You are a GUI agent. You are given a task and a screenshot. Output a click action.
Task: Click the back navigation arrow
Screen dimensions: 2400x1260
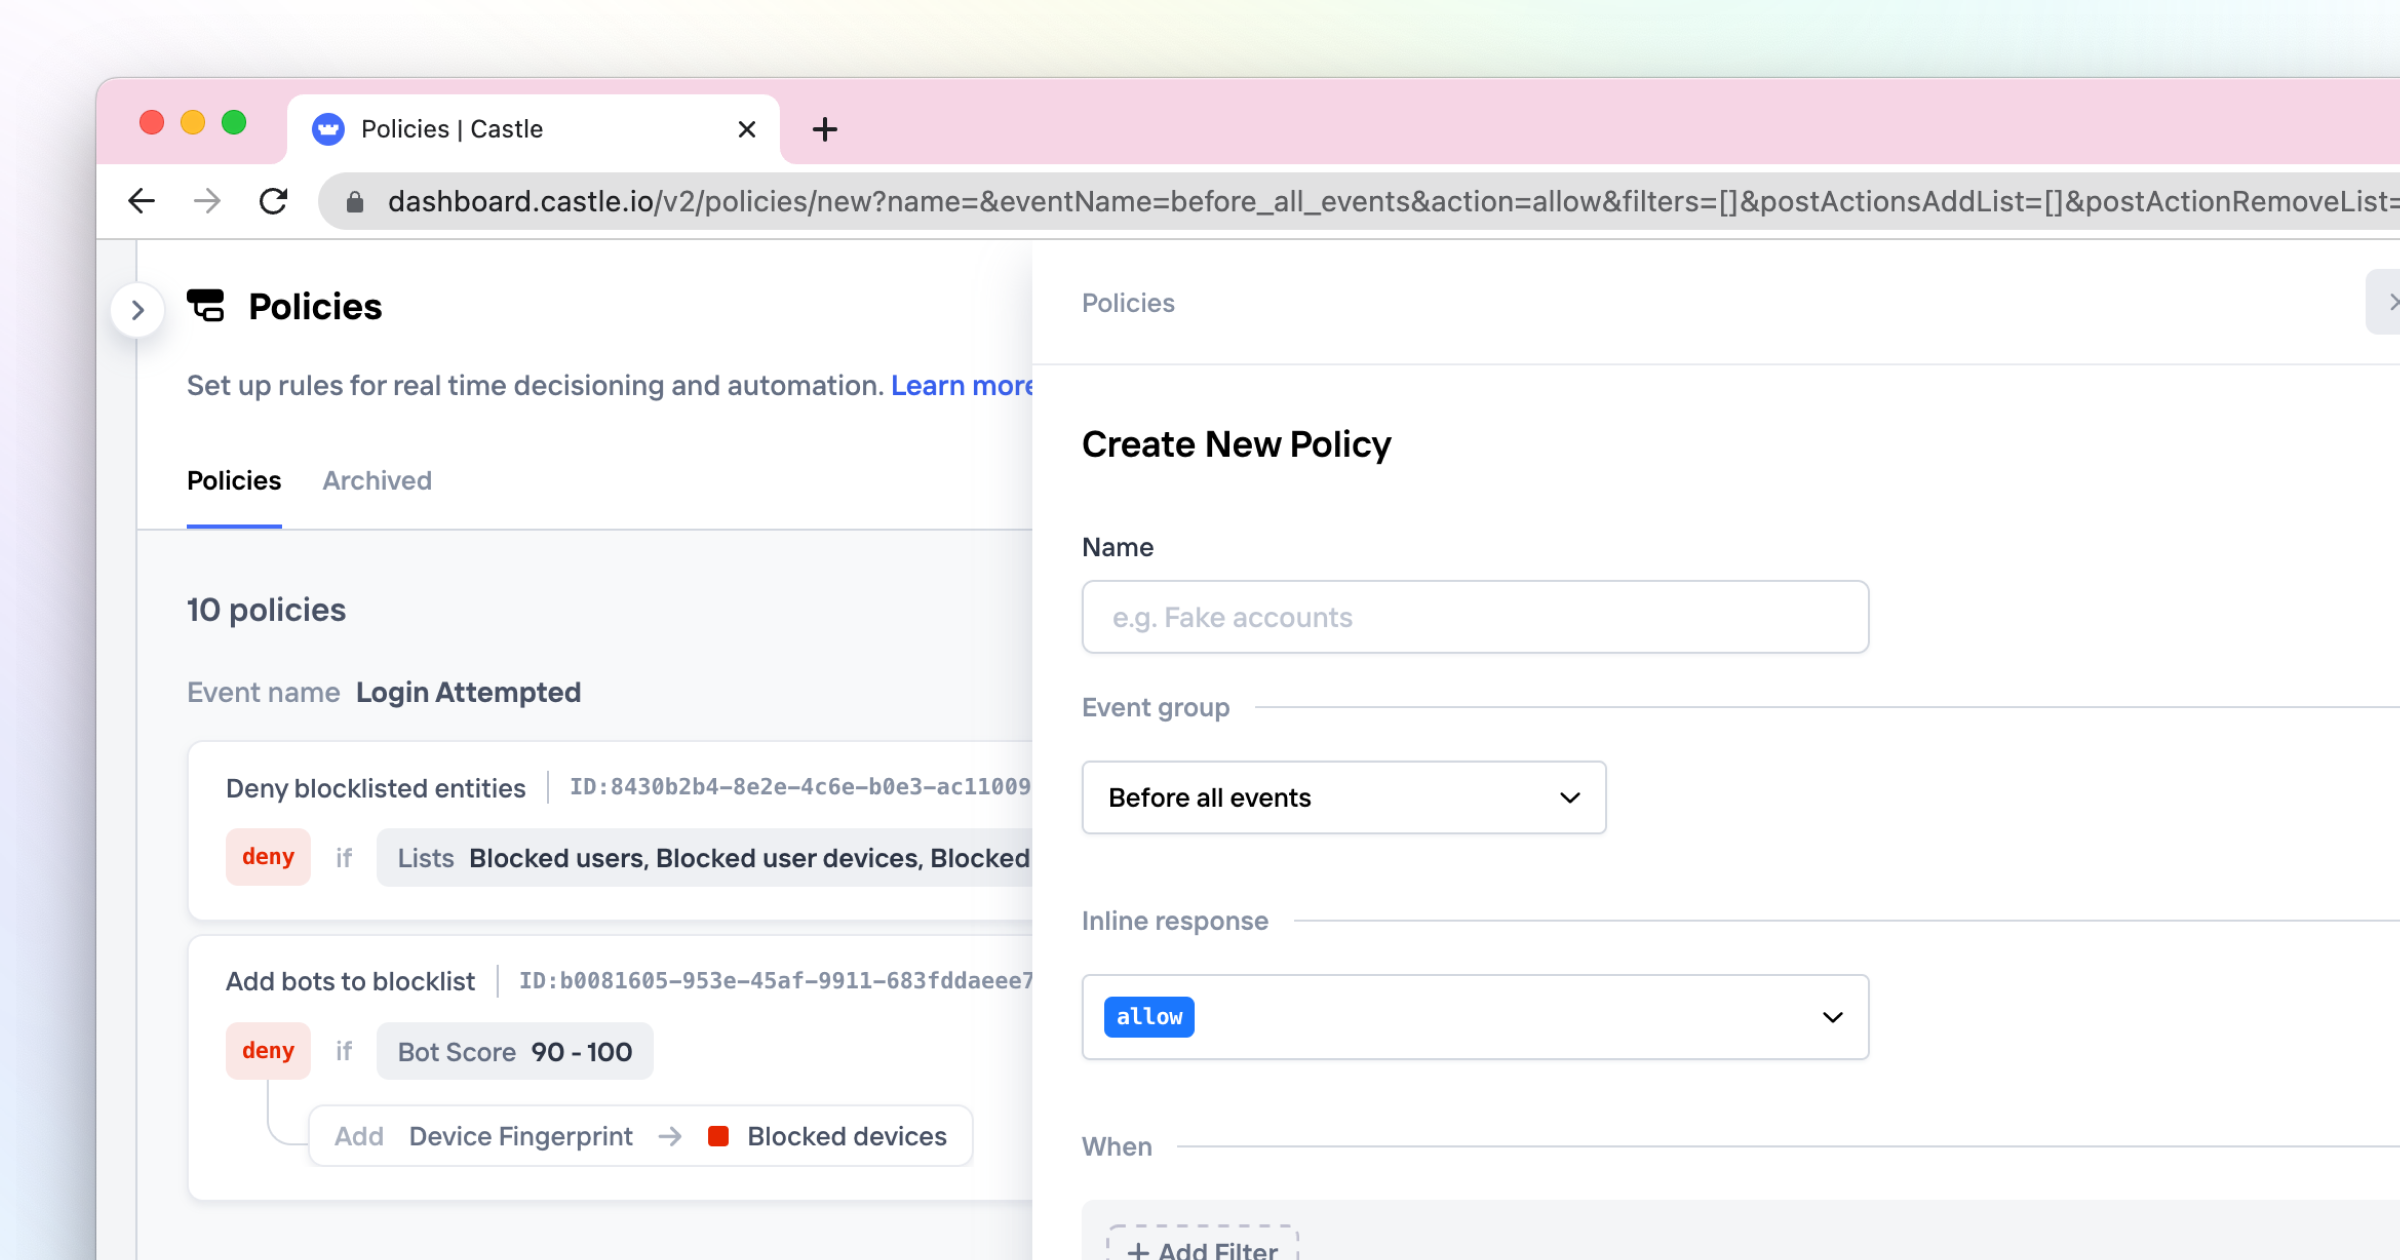(x=141, y=200)
